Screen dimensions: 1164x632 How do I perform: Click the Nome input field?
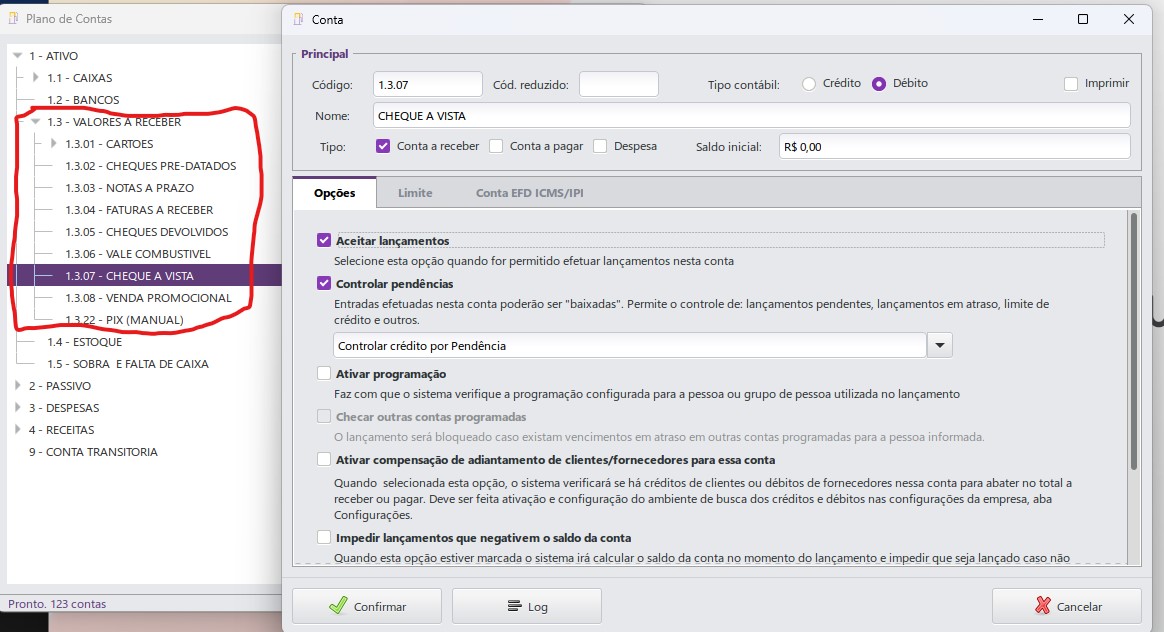point(750,116)
